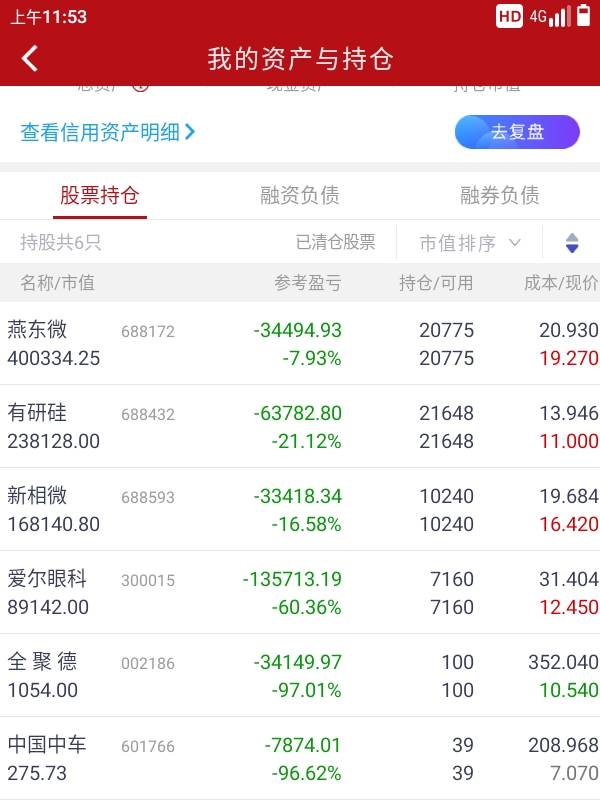Tap market value 238128.00
Screen dimensions: 600x800
pyautogui.click(x=54, y=441)
